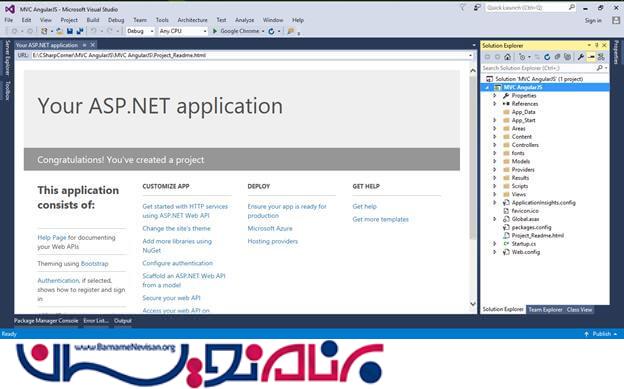Follow the Configure authentication link
Image resolution: width=624 pixels, height=389 pixels.
177,263
